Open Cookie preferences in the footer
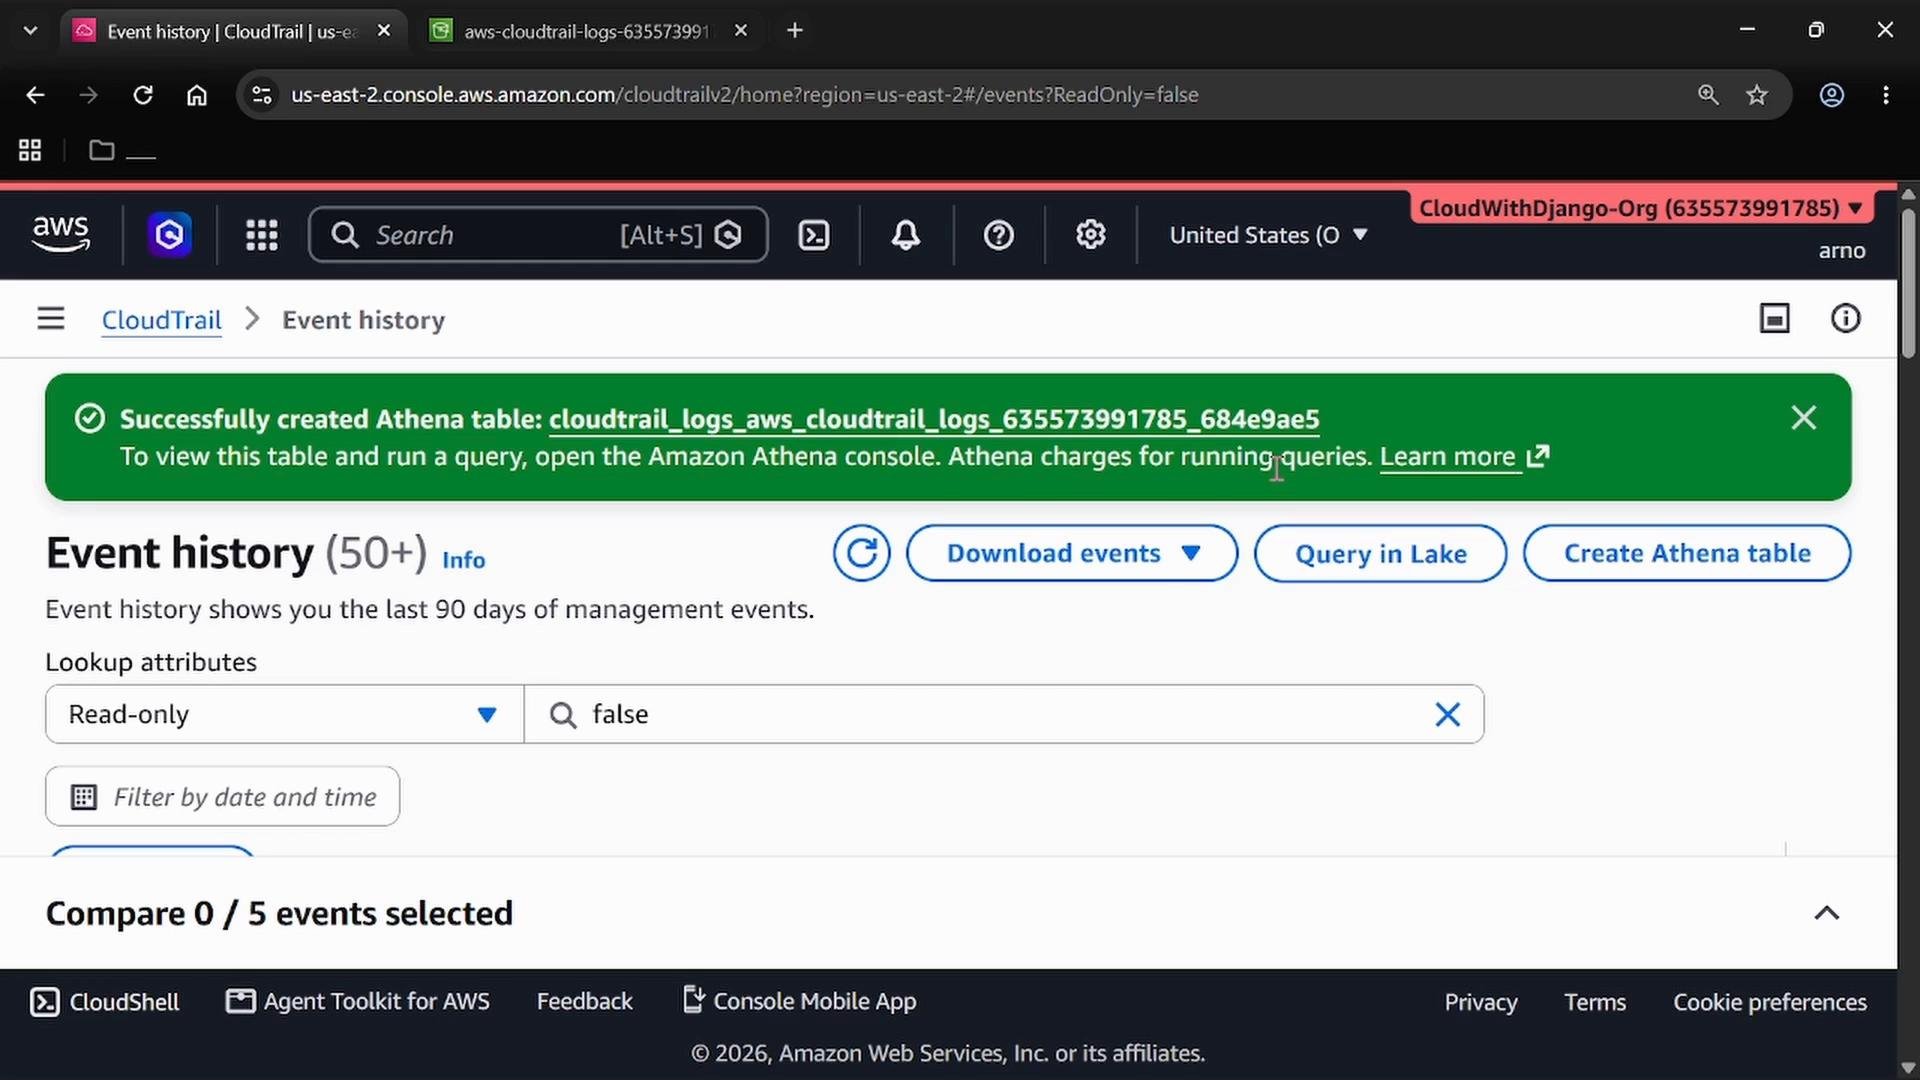 coord(1770,1002)
